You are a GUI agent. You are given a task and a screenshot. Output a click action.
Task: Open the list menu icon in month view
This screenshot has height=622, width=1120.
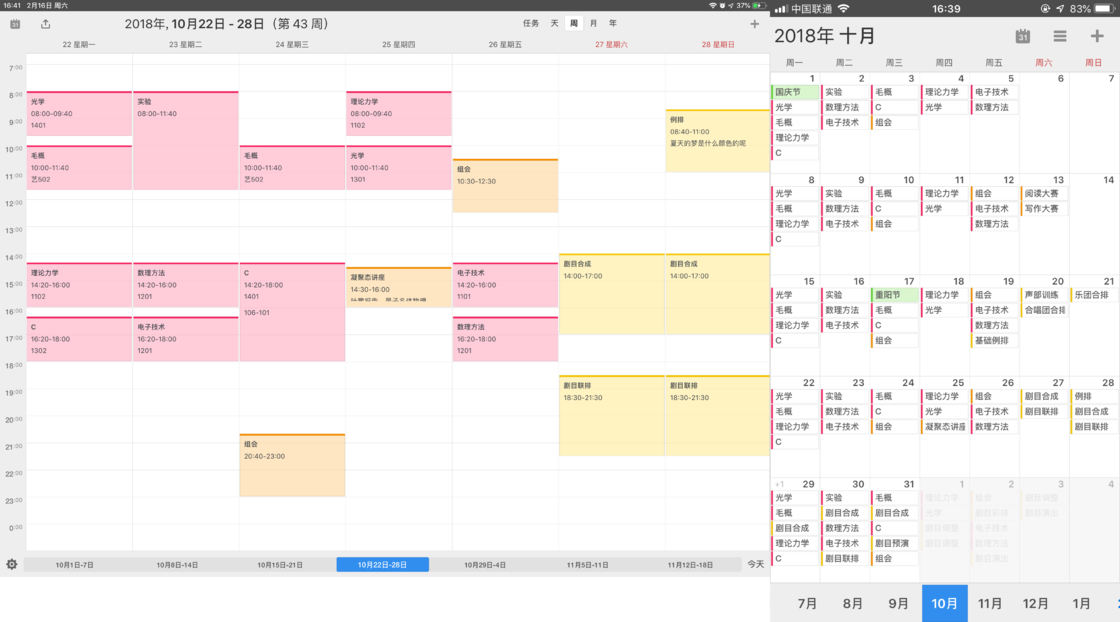click(x=1060, y=36)
